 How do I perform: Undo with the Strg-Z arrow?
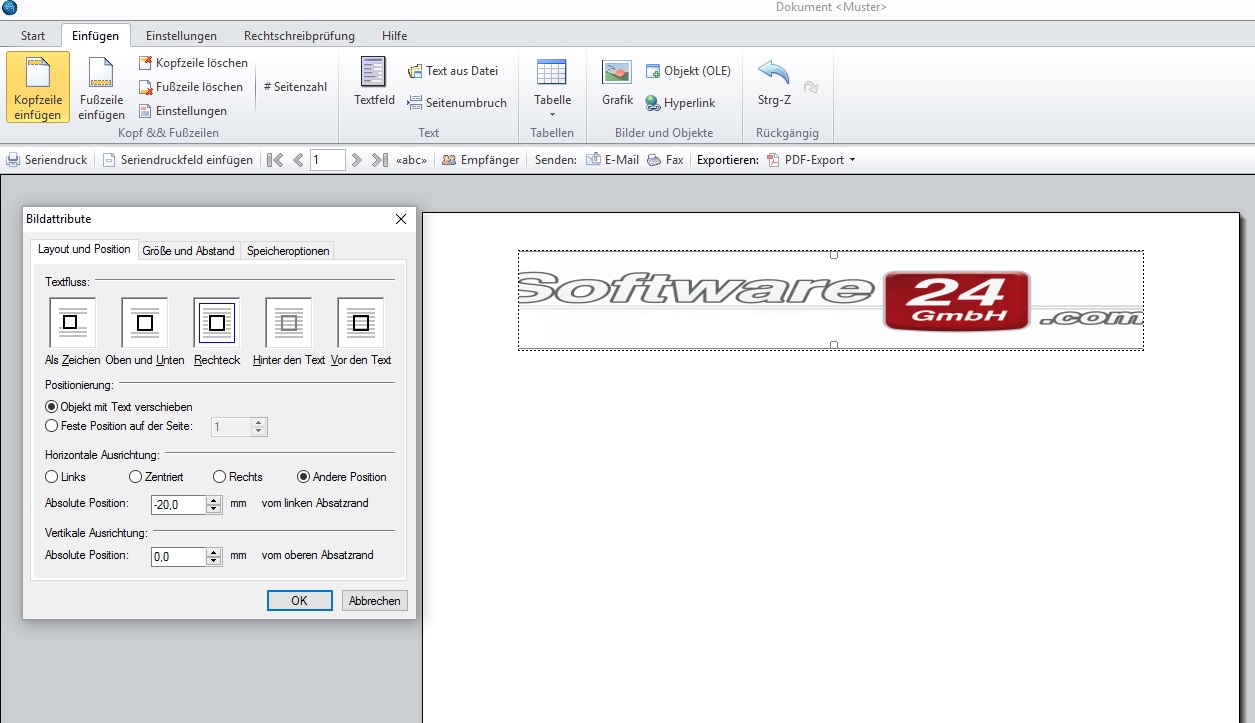[774, 82]
